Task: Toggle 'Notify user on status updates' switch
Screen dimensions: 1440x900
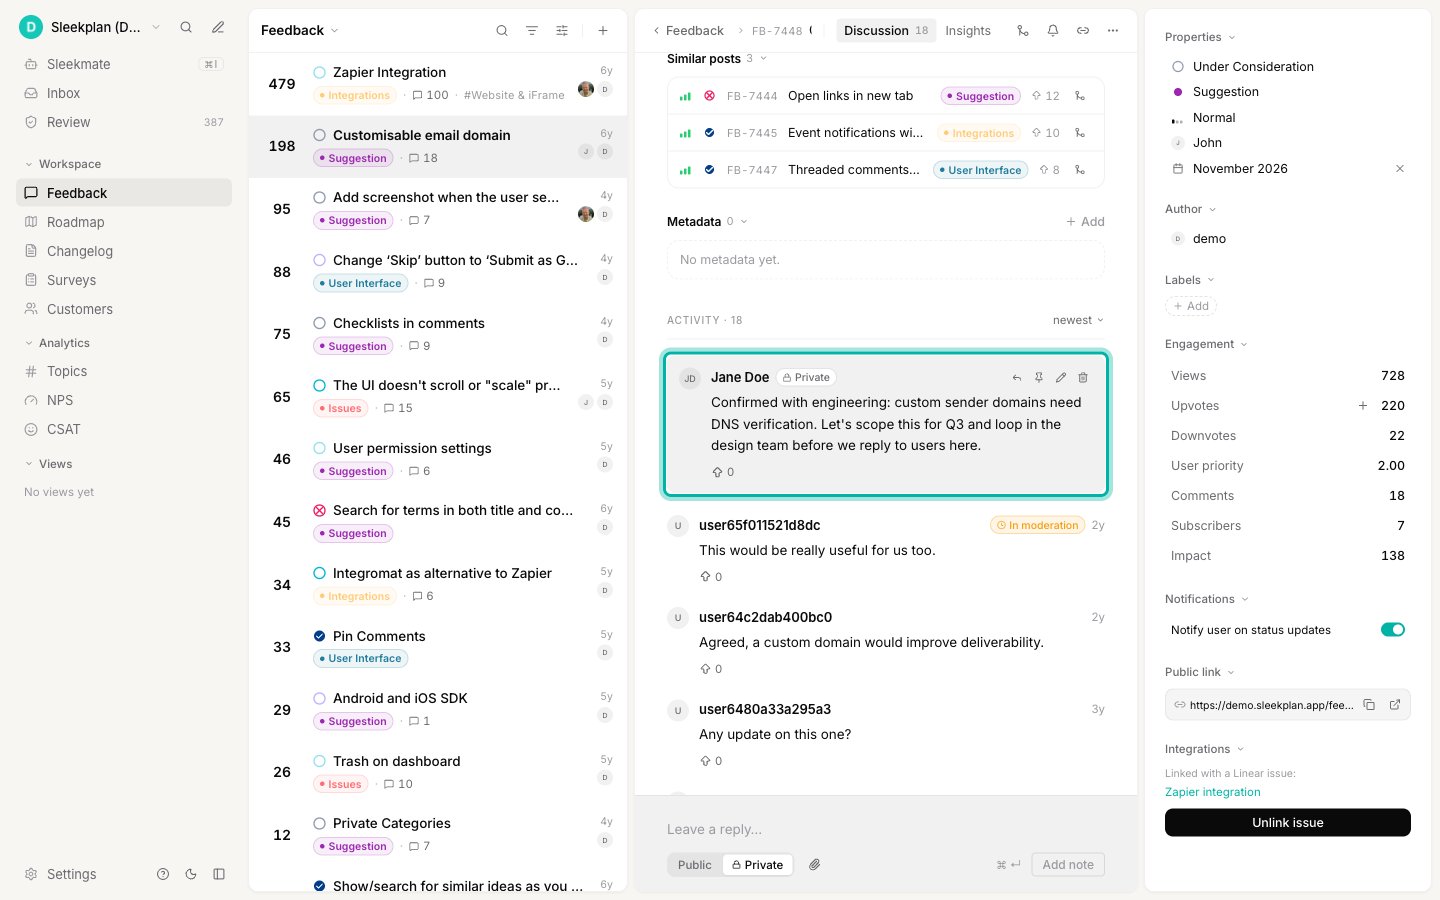Action: click(x=1393, y=630)
